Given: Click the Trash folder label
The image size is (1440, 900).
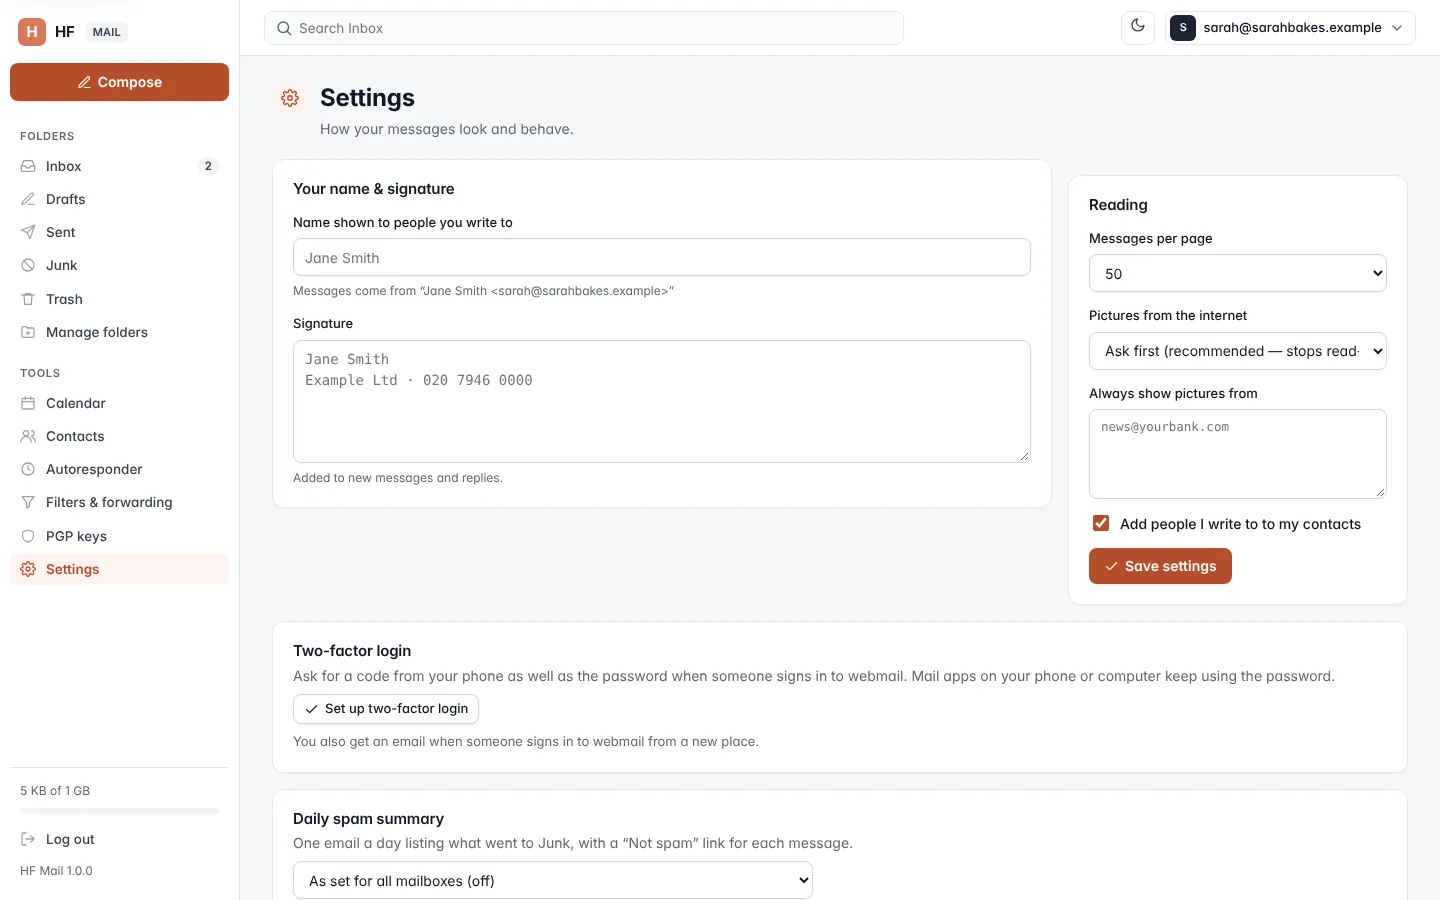Looking at the screenshot, I should [64, 299].
